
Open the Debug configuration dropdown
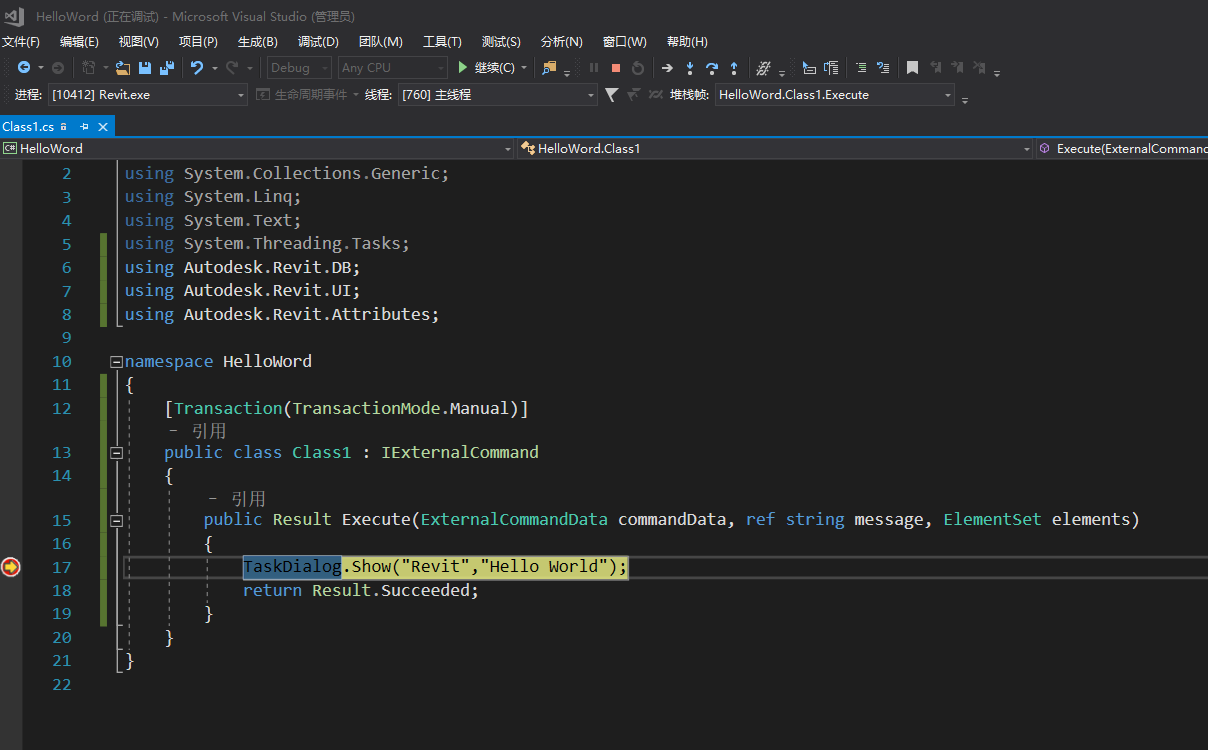pos(300,68)
